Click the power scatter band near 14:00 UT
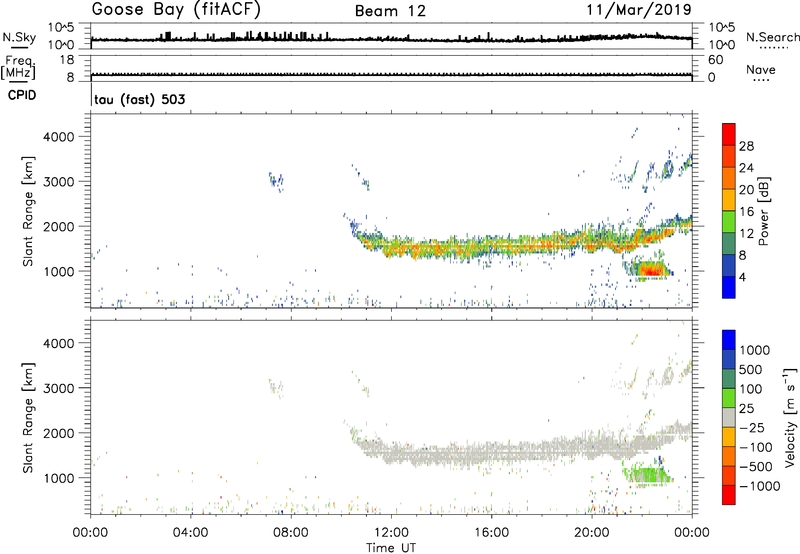The image size is (800, 554). click(x=441, y=247)
